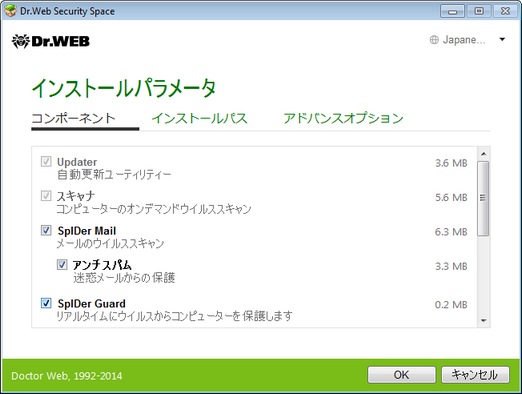This screenshot has width=522, height=394.
Task: Toggle the Updater checkbox
Action: 46,162
